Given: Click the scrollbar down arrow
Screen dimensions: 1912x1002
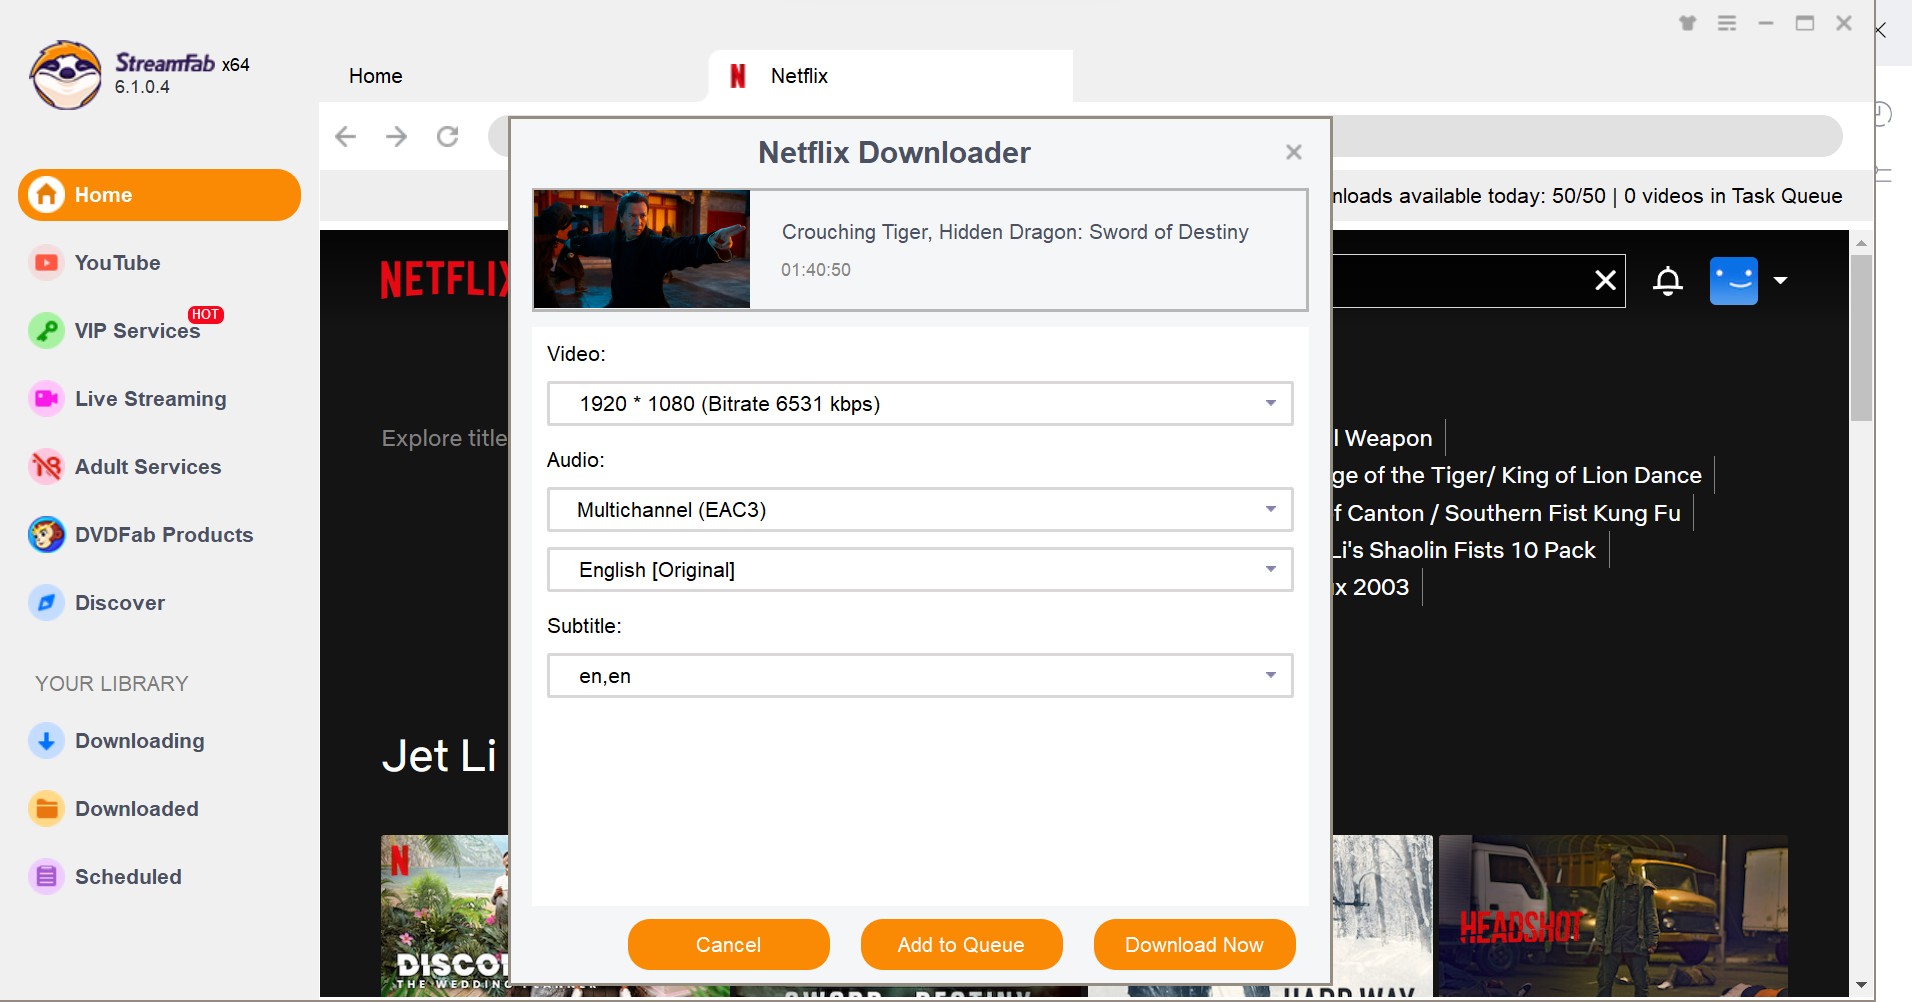Looking at the screenshot, I should click(x=1861, y=985).
